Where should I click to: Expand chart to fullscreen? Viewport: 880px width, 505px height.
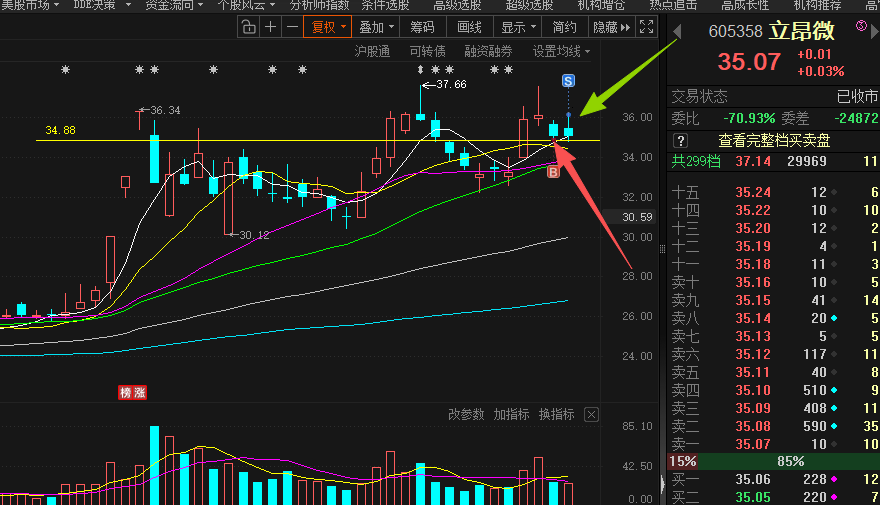[x=647, y=26]
